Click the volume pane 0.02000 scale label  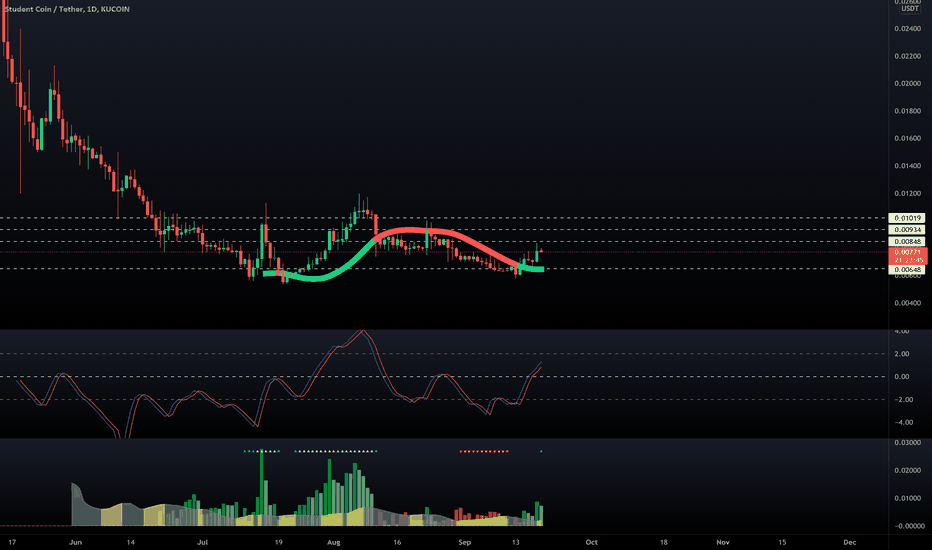click(908, 470)
